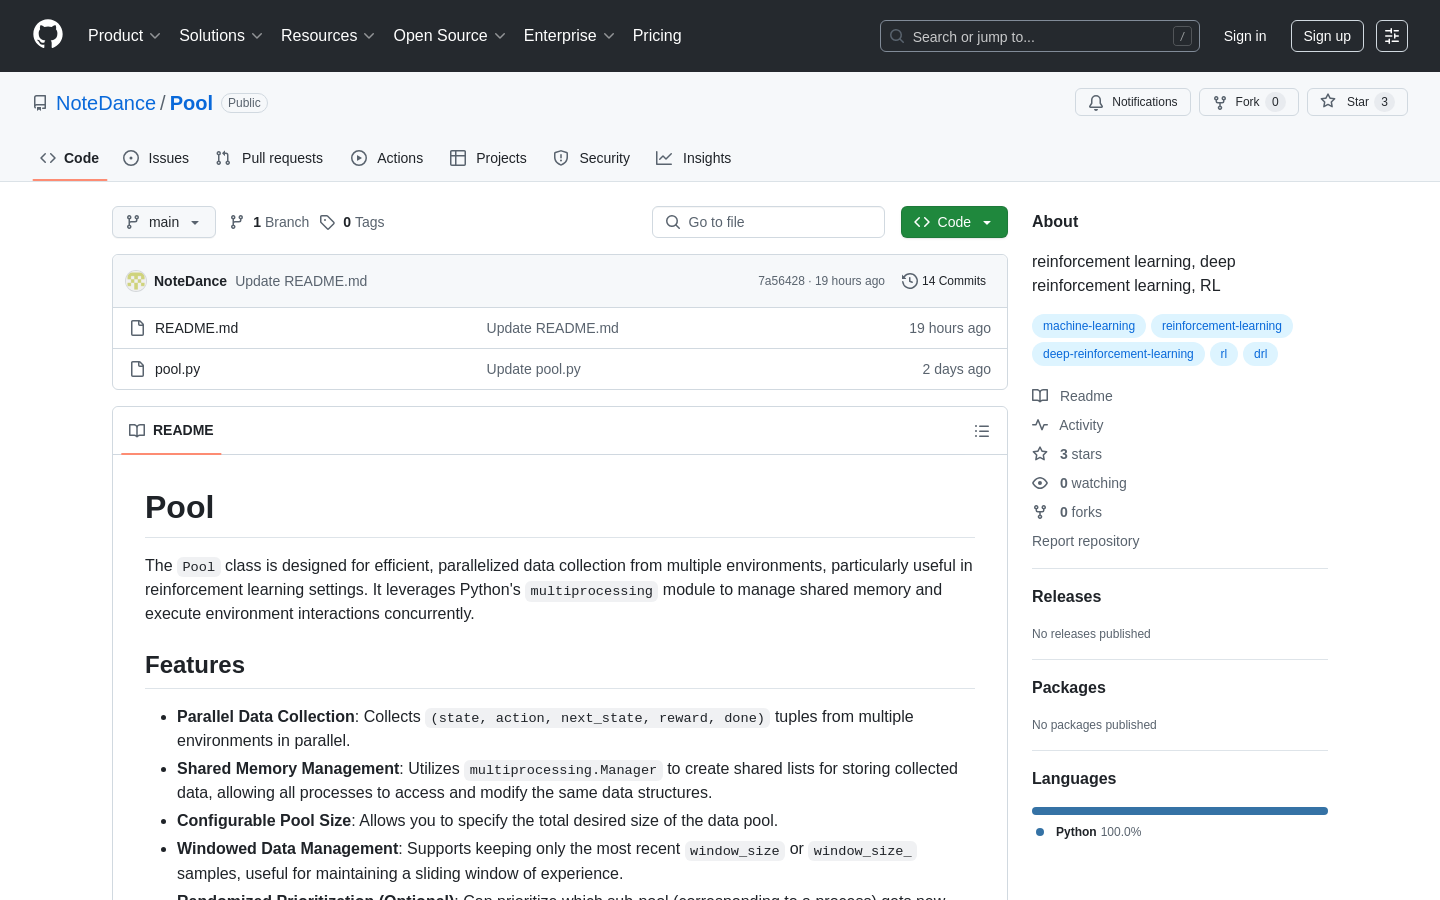Viewport: 1440px width, 900px height.
Task: Click the 0 Tags link
Action: (352, 222)
